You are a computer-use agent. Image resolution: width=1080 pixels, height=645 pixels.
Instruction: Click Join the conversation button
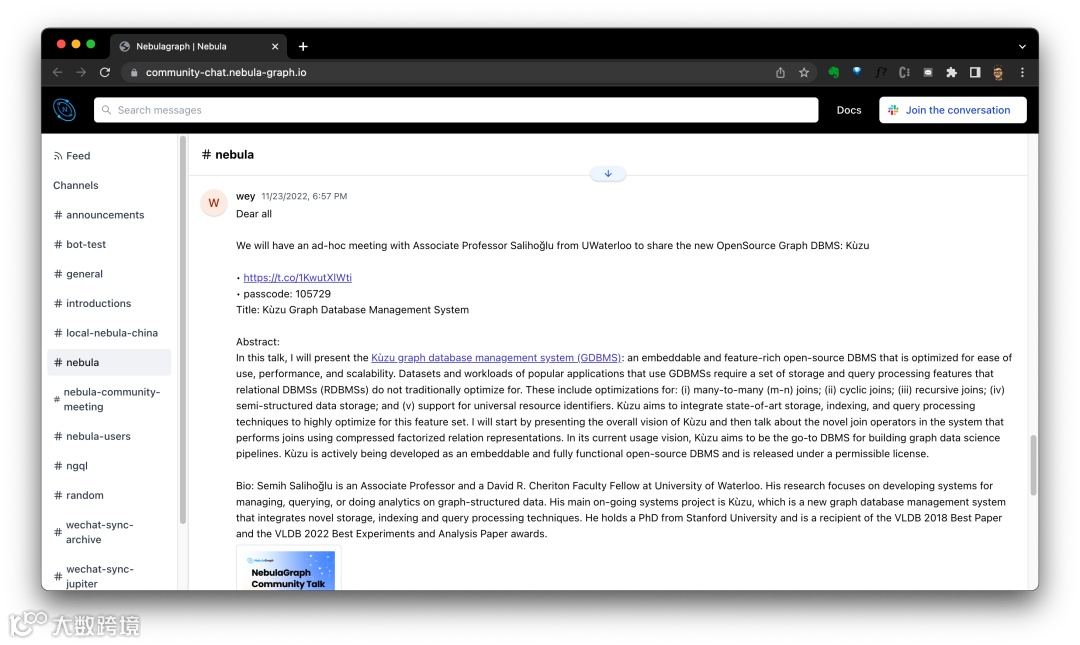[x=953, y=110]
